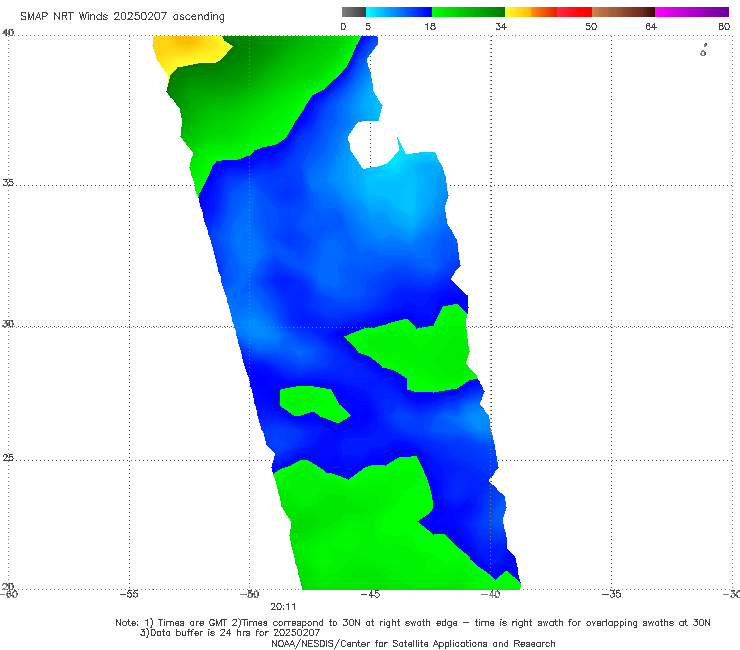Click the longitude label '-45'
This screenshot has width=740, height=650.
click(370, 594)
